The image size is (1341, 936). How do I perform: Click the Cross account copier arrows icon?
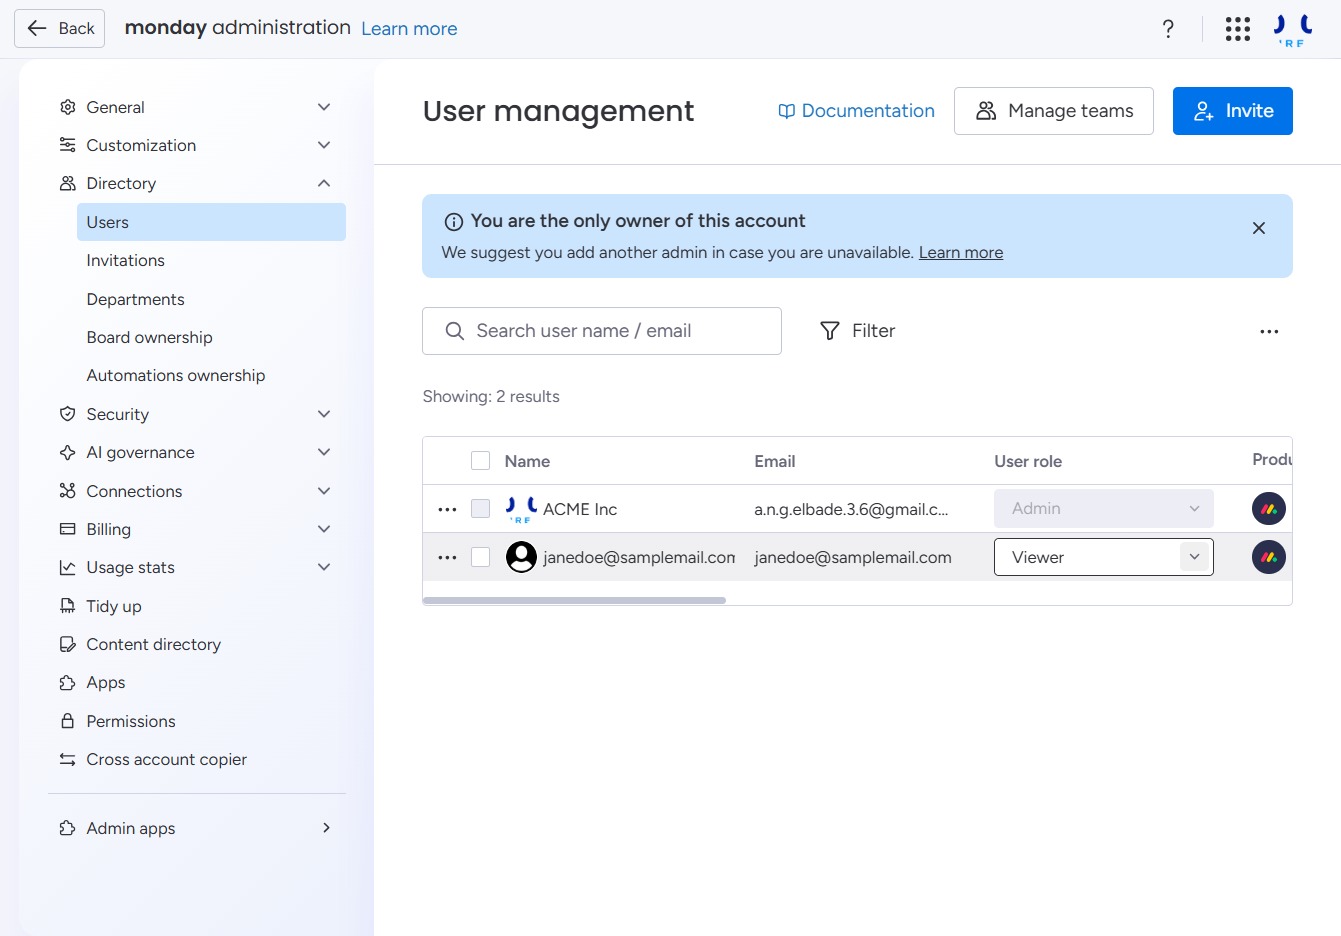[x=67, y=759]
